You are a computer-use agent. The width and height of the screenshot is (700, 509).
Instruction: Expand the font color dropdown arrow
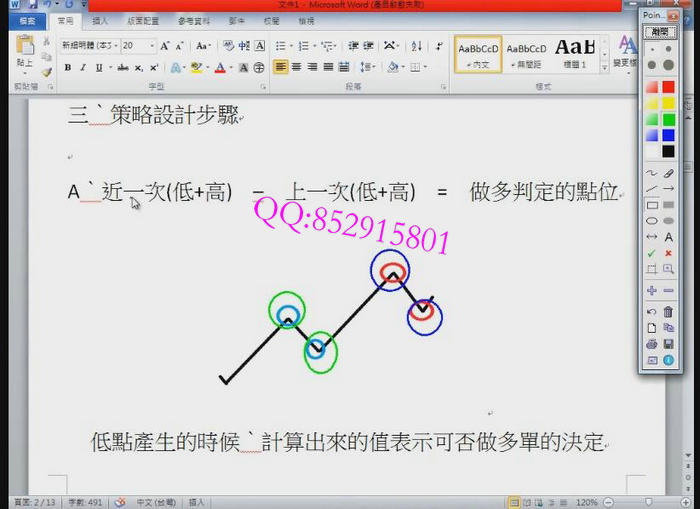(233, 68)
